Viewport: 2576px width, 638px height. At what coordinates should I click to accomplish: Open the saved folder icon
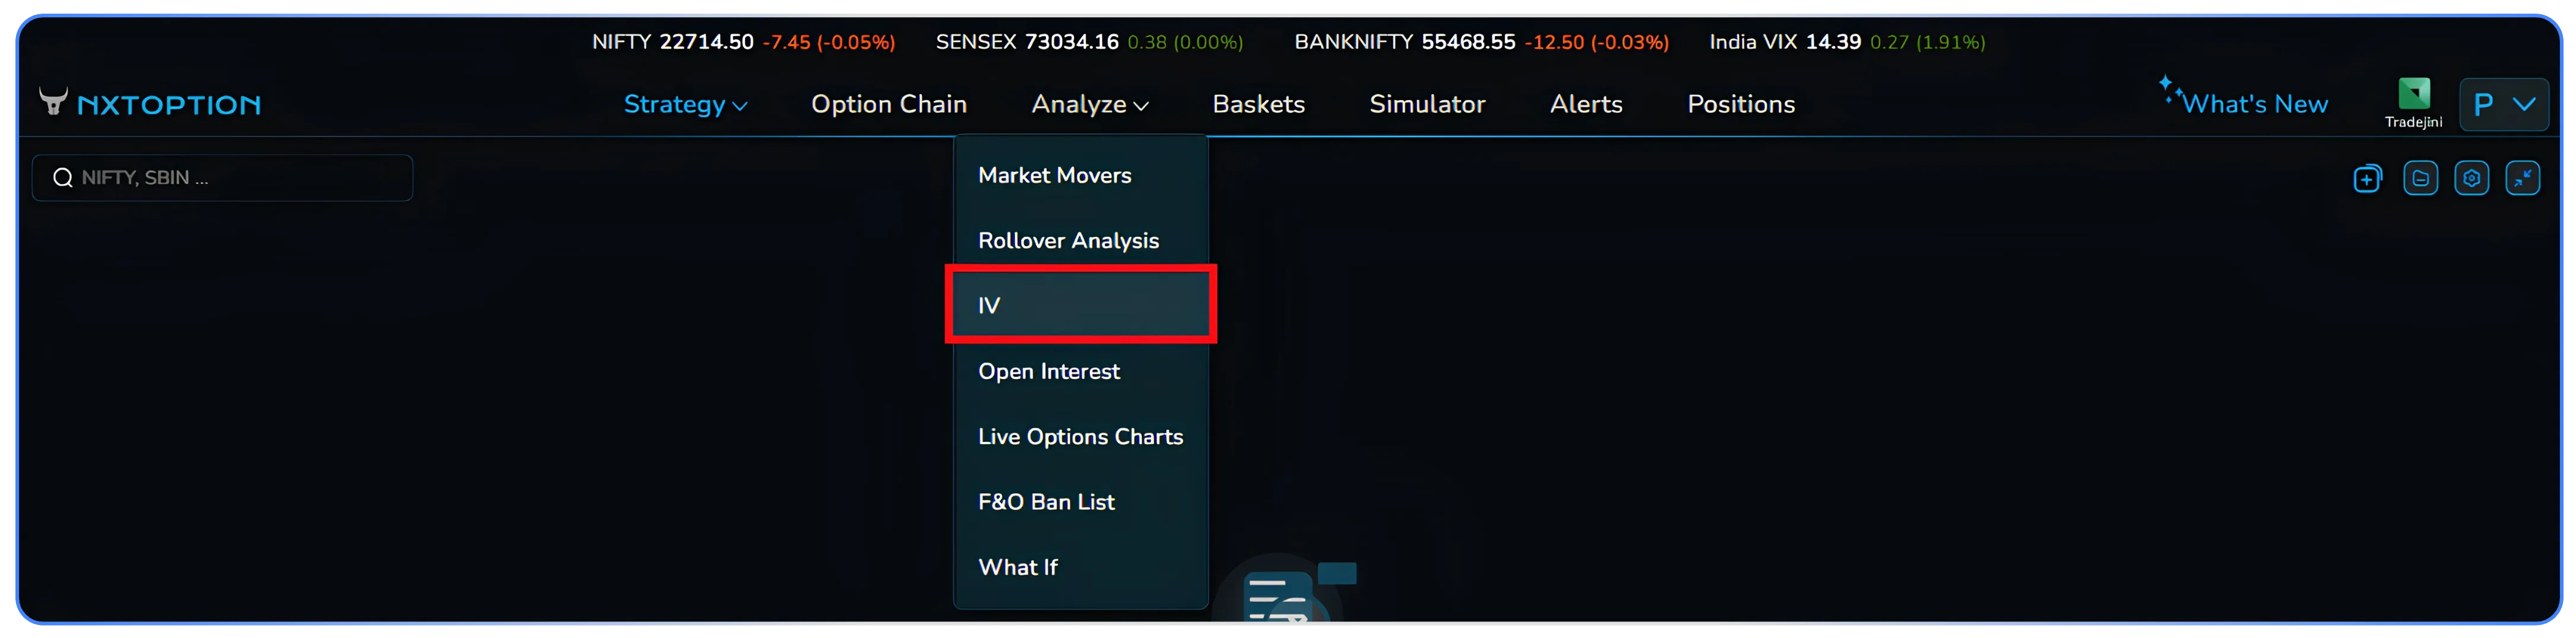2420,179
